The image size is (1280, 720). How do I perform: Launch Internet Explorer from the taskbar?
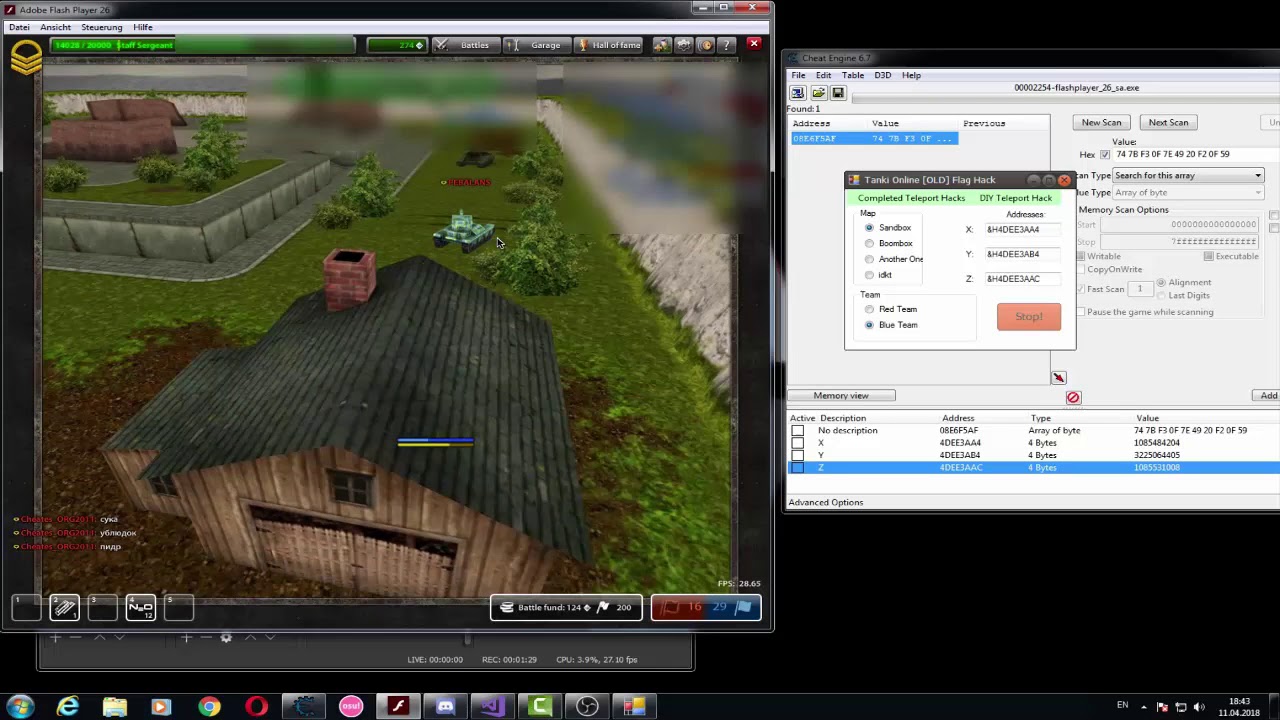pos(67,707)
